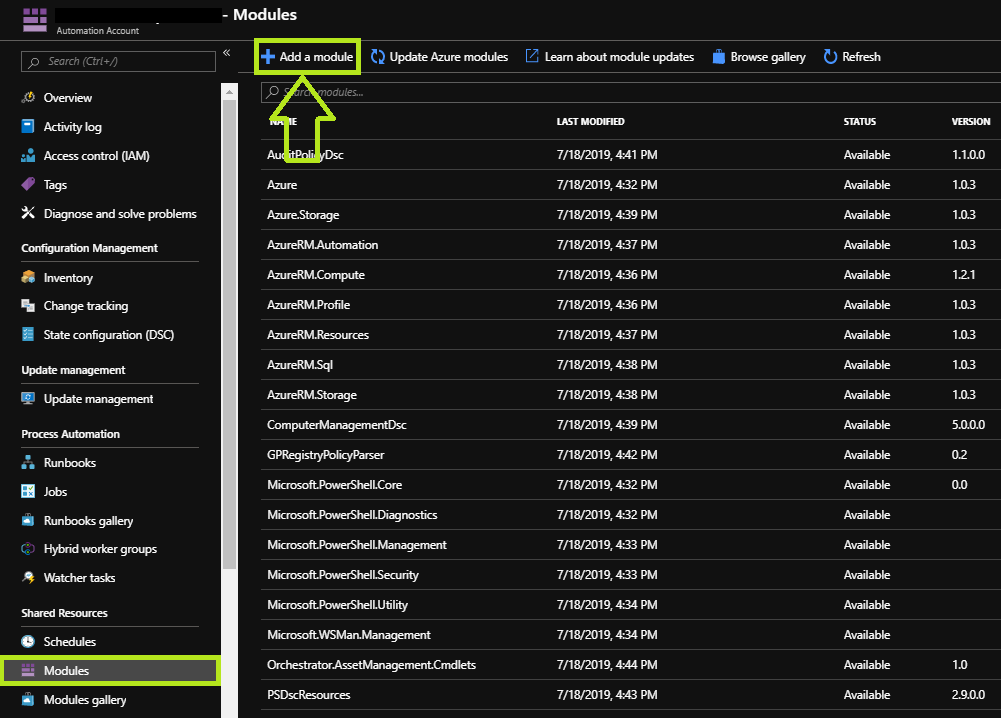Image resolution: width=1001 pixels, height=718 pixels.
Task: Select Microsoft.PowerShell.Management module
Action: pyautogui.click(x=631, y=544)
